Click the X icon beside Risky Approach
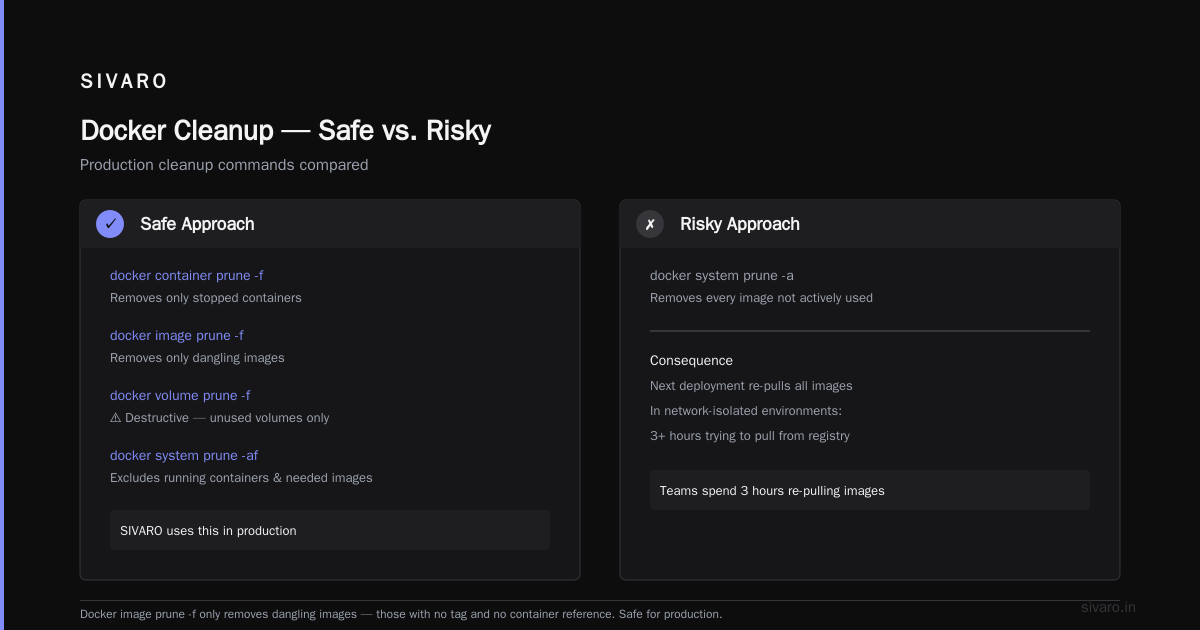Image resolution: width=1200 pixels, height=630 pixels. (x=650, y=224)
